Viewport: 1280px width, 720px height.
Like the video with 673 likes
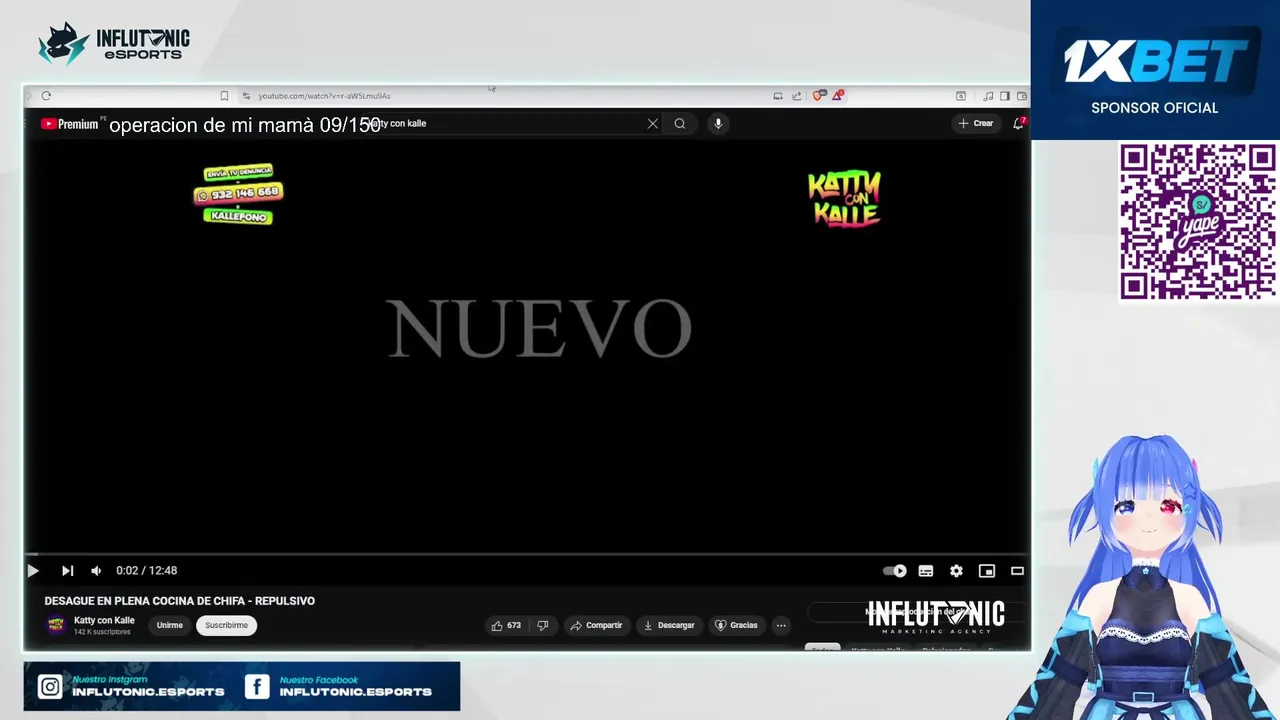pos(505,626)
